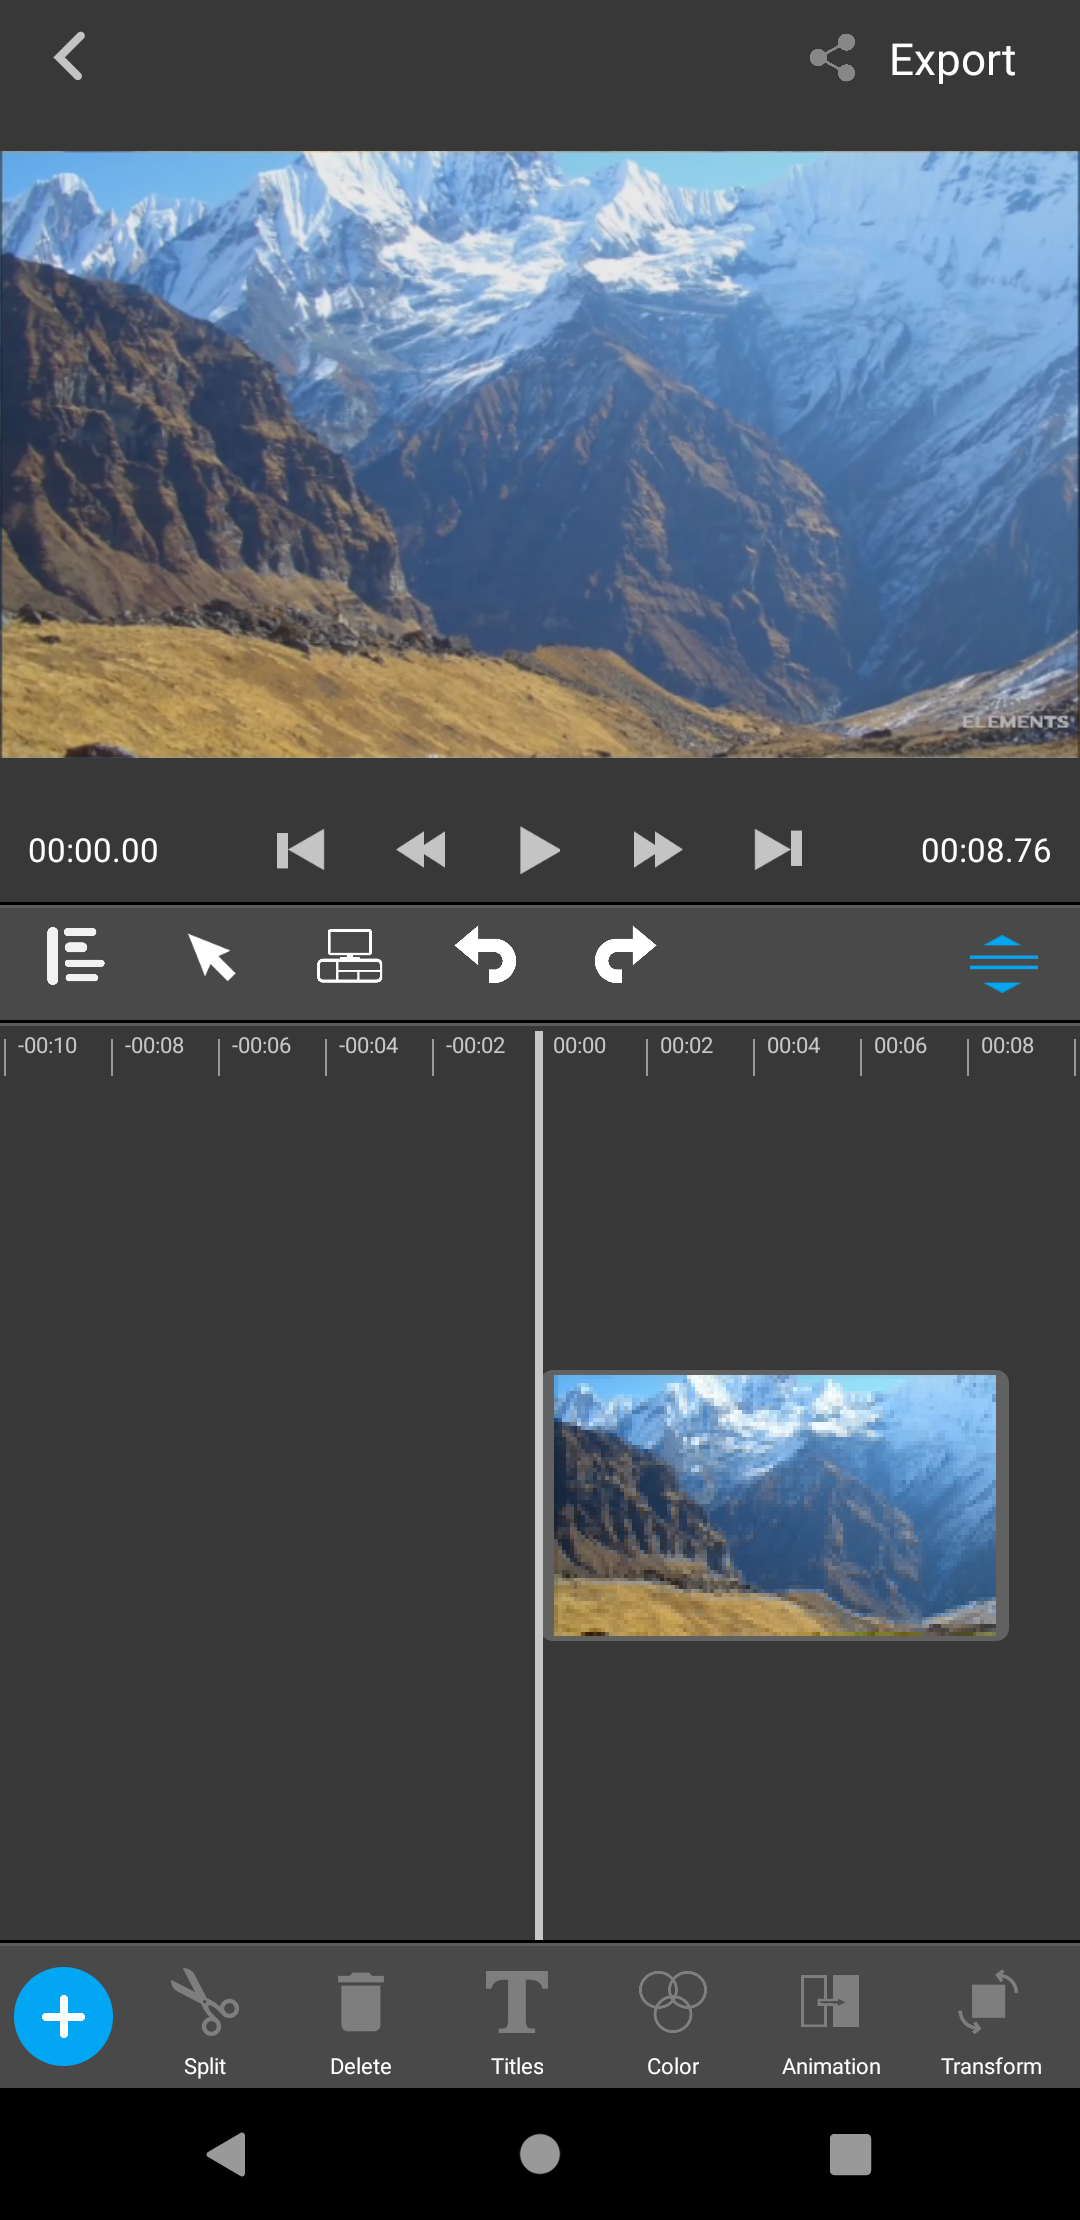
Task: Click the total duration 00:08.76 display
Action: coord(986,851)
